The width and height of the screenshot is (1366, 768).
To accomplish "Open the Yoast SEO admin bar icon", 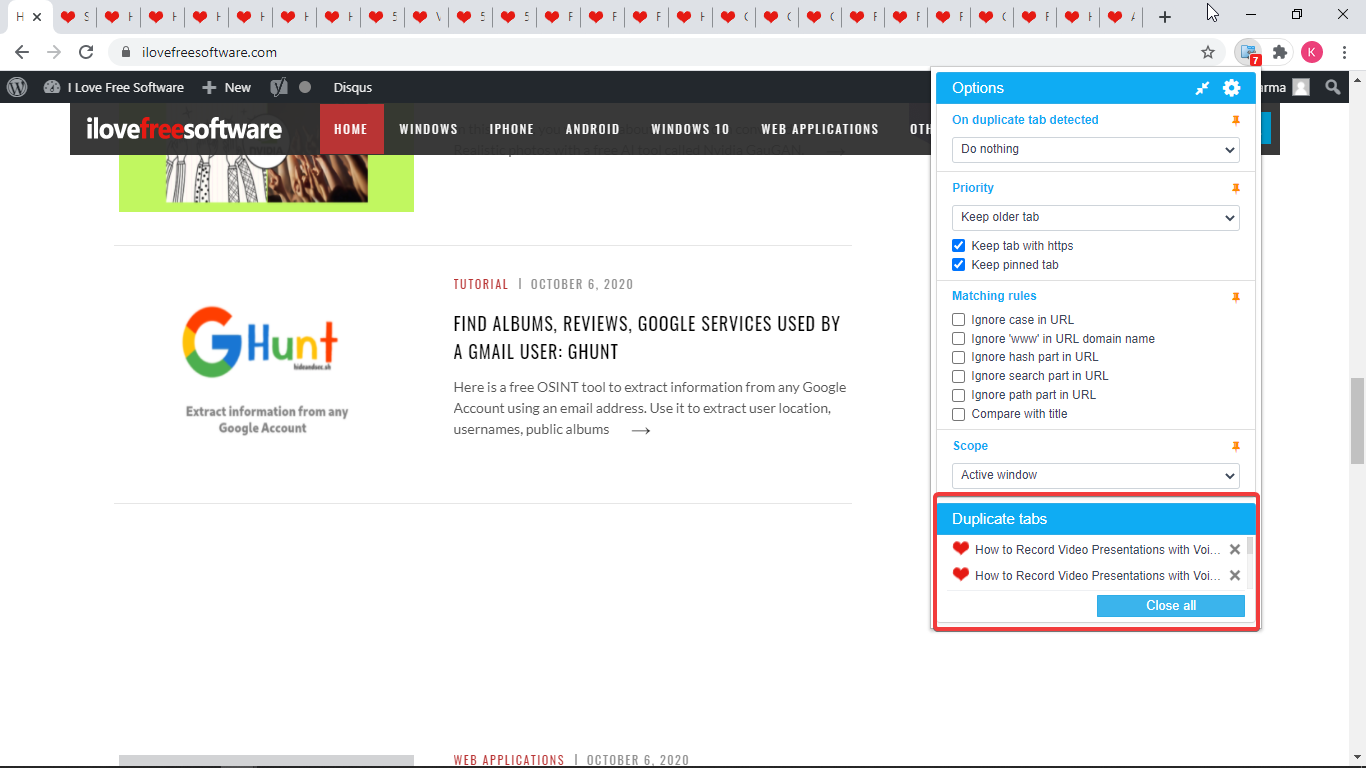I will tap(279, 87).
